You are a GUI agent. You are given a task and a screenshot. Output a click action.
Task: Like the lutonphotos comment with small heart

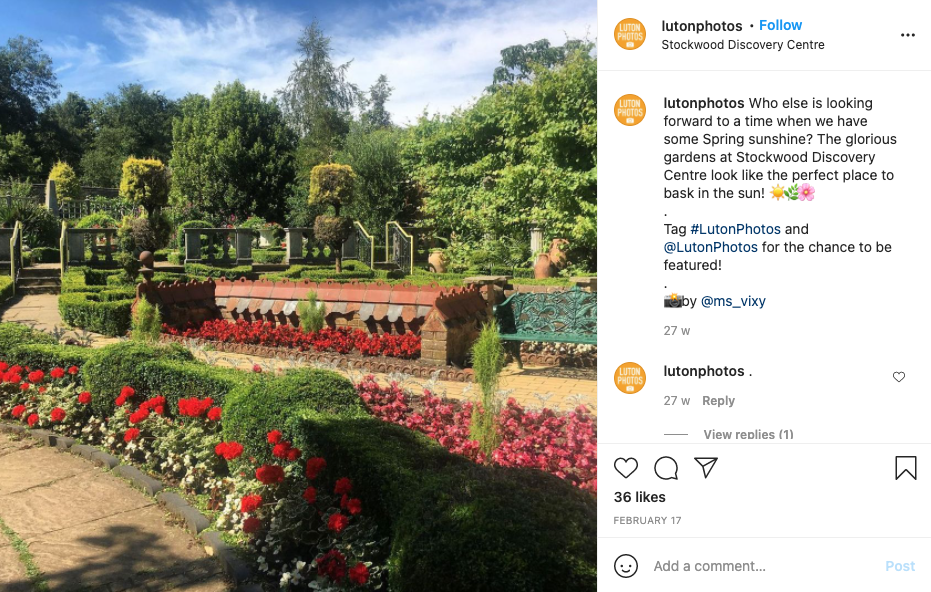point(898,377)
